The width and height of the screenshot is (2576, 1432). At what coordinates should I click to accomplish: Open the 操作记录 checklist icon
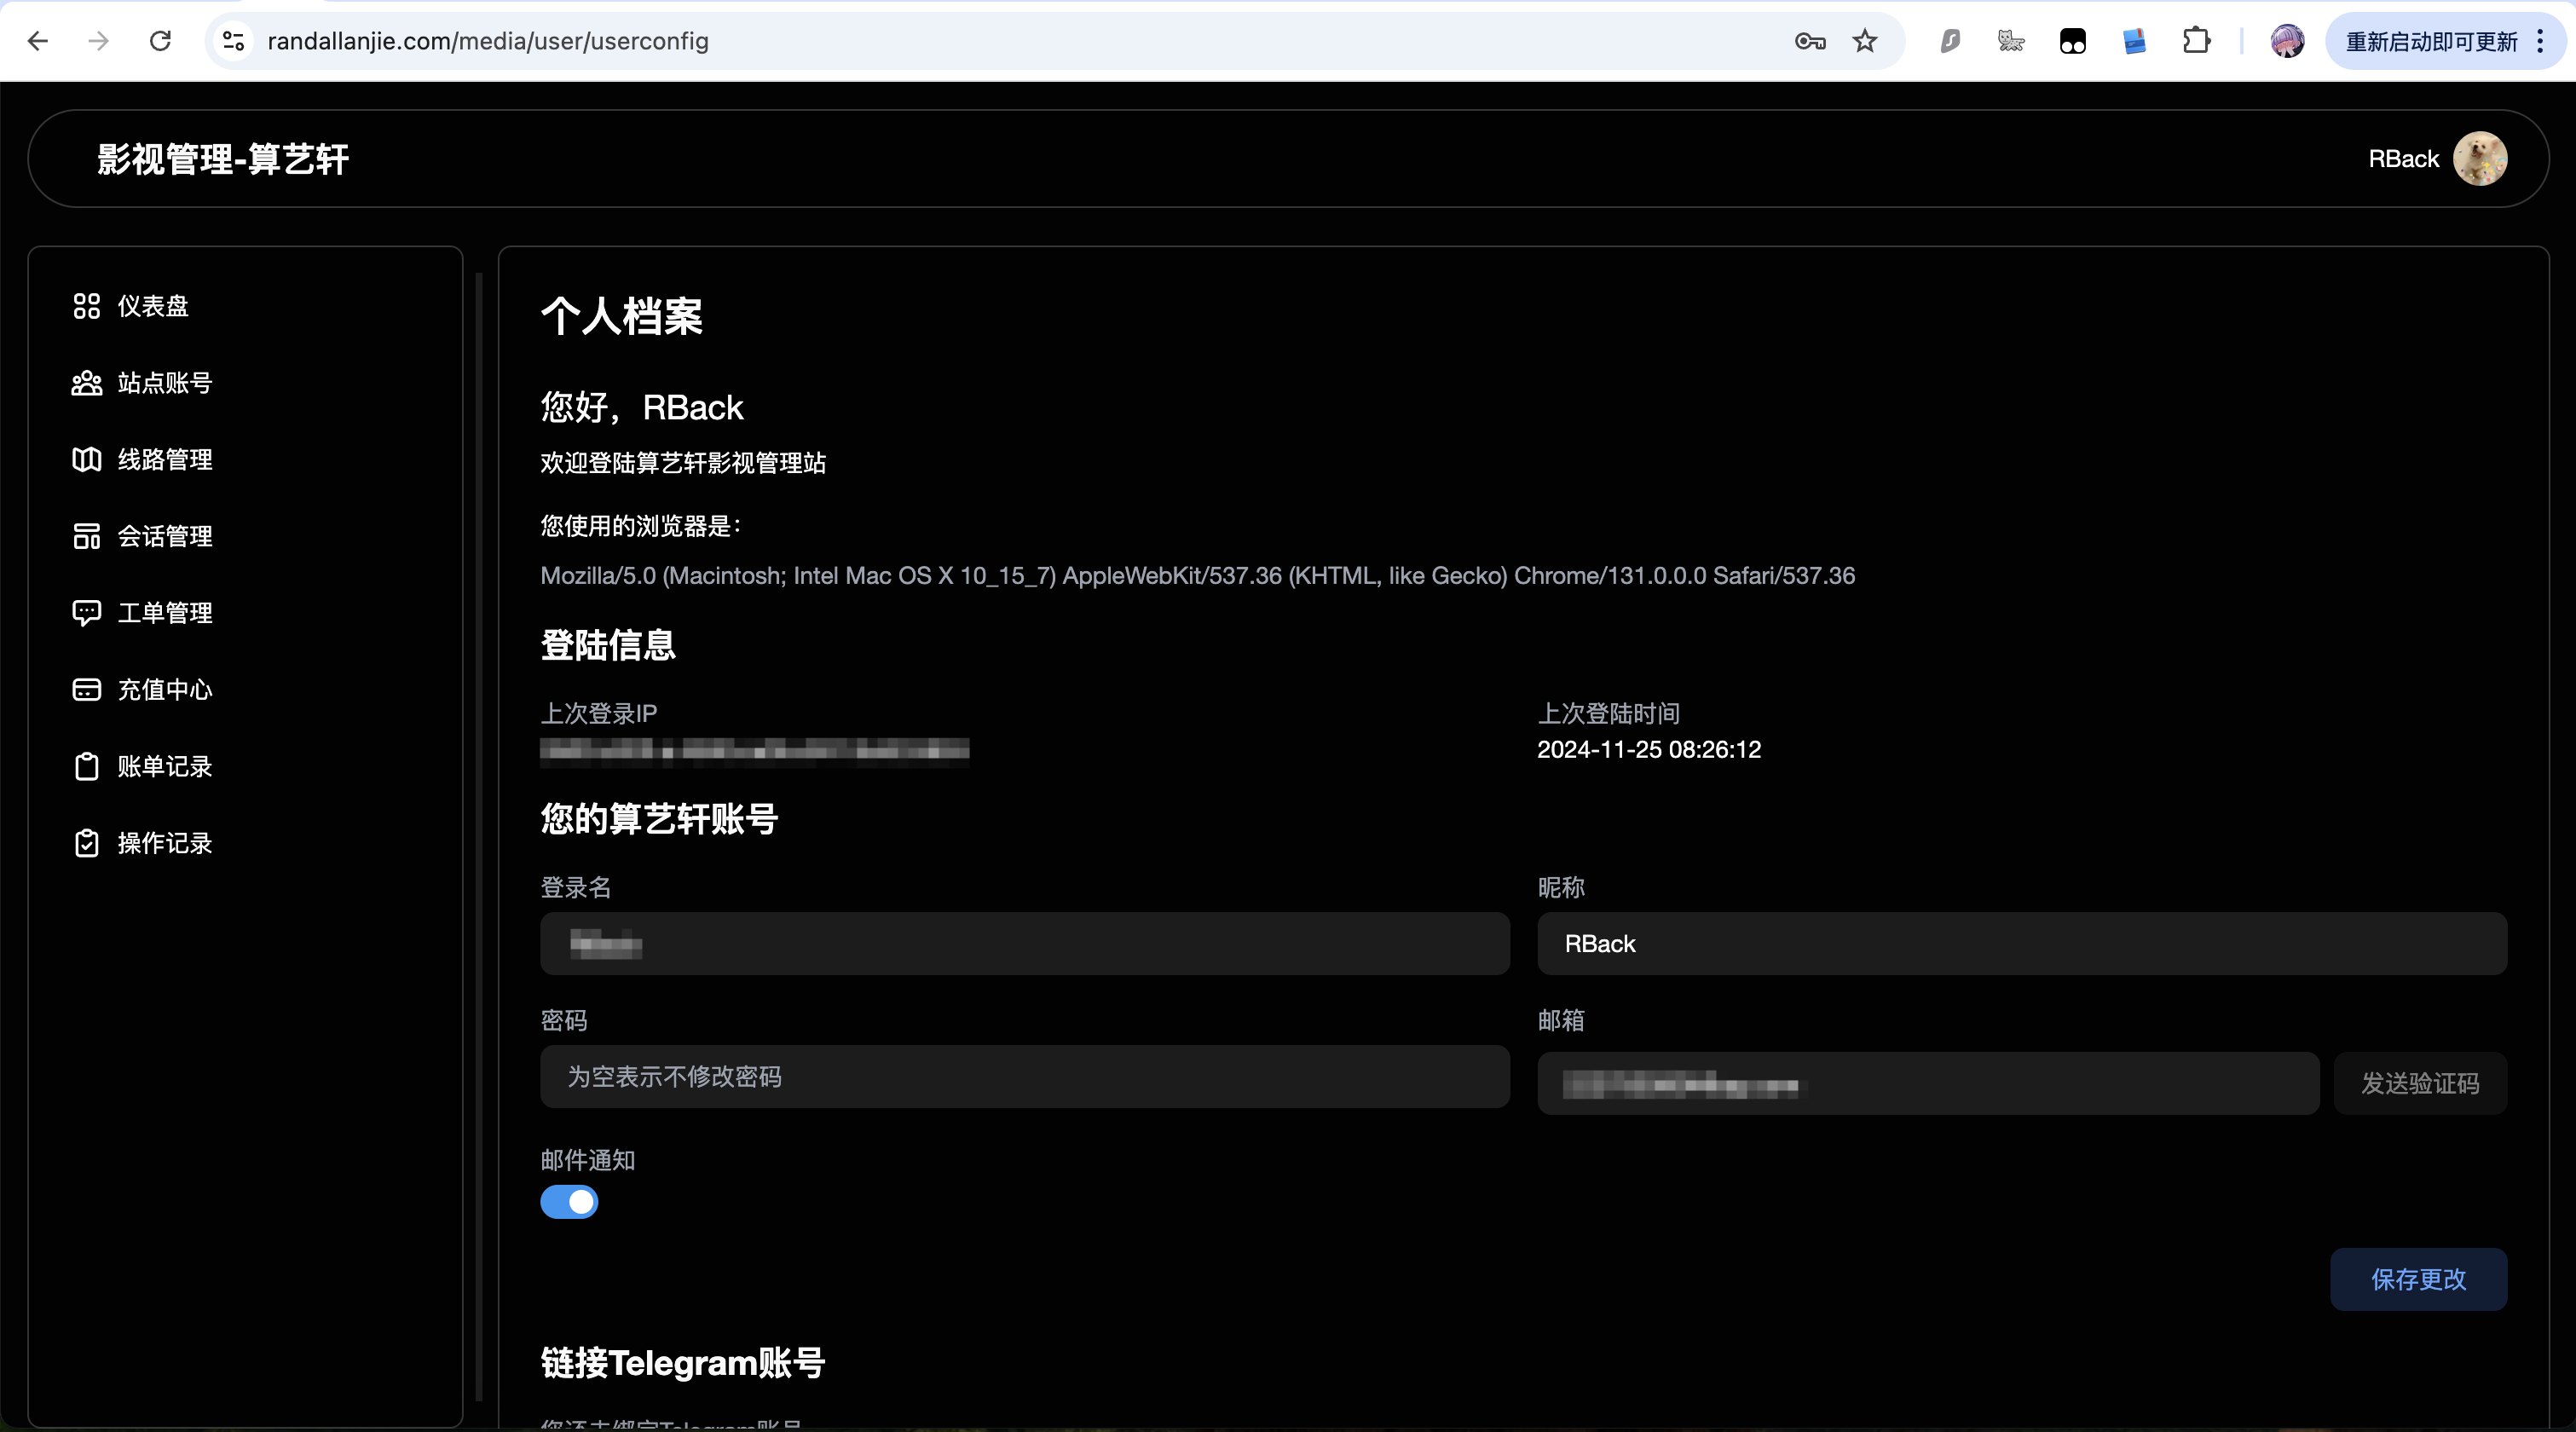click(x=87, y=843)
